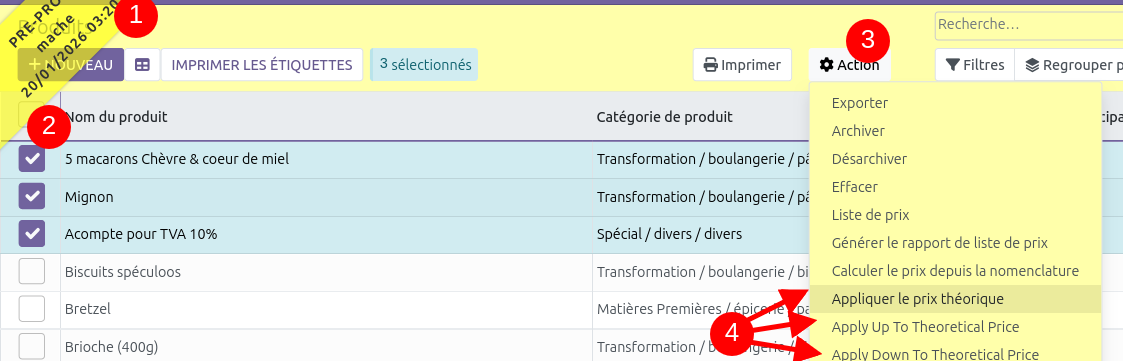
Task: Select 'Apply Up To Theoretical Price'
Action: point(955,327)
